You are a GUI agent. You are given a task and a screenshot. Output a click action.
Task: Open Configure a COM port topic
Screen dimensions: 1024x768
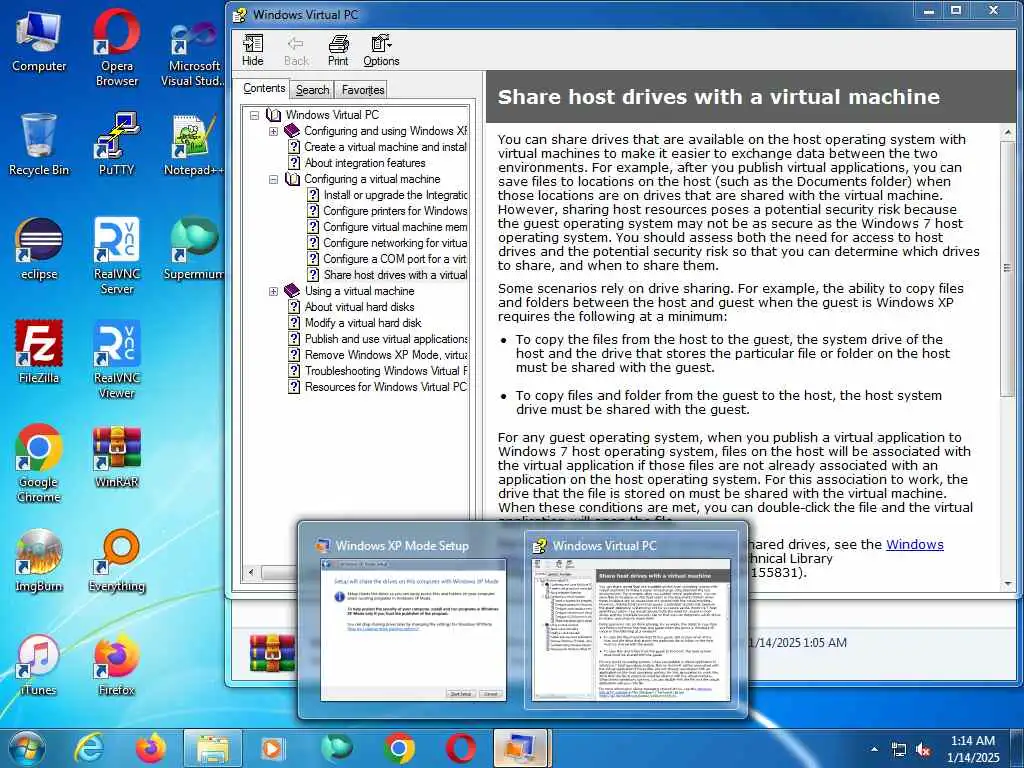pyautogui.click(x=387, y=259)
